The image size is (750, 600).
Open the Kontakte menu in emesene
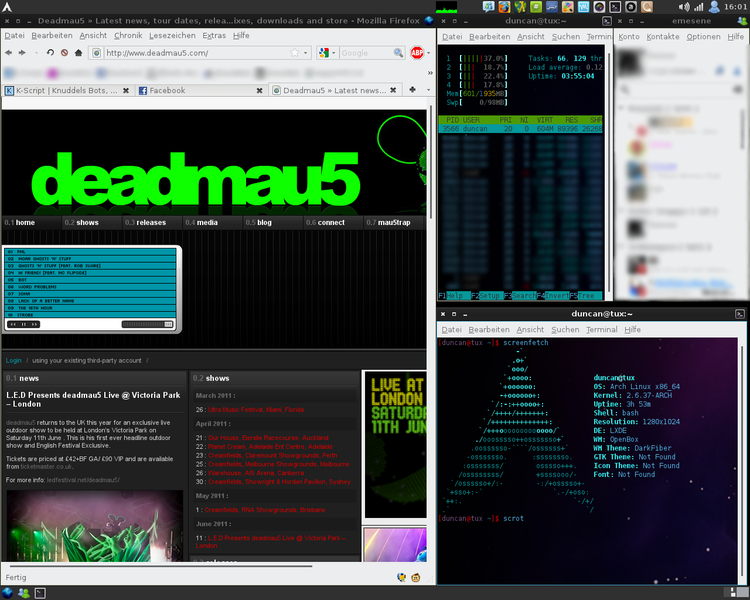662,37
